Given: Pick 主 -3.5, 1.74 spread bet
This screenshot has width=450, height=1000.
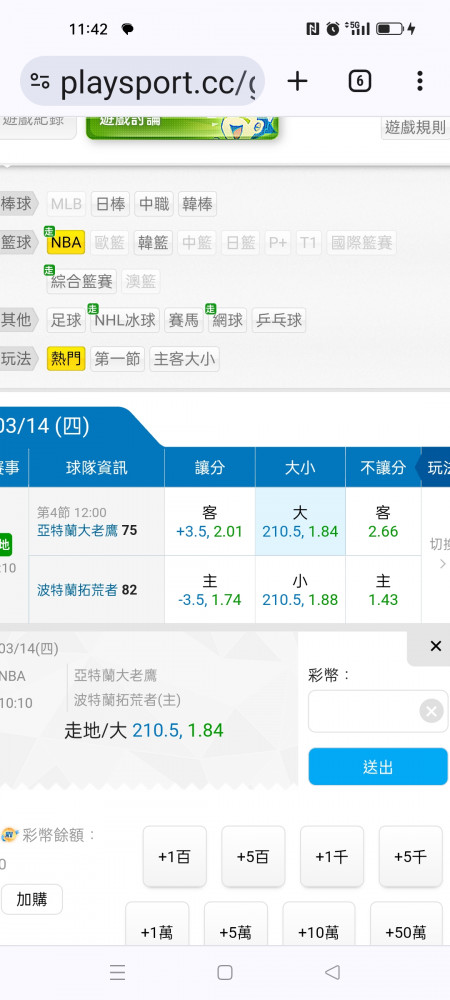Looking at the screenshot, I should click(210, 590).
